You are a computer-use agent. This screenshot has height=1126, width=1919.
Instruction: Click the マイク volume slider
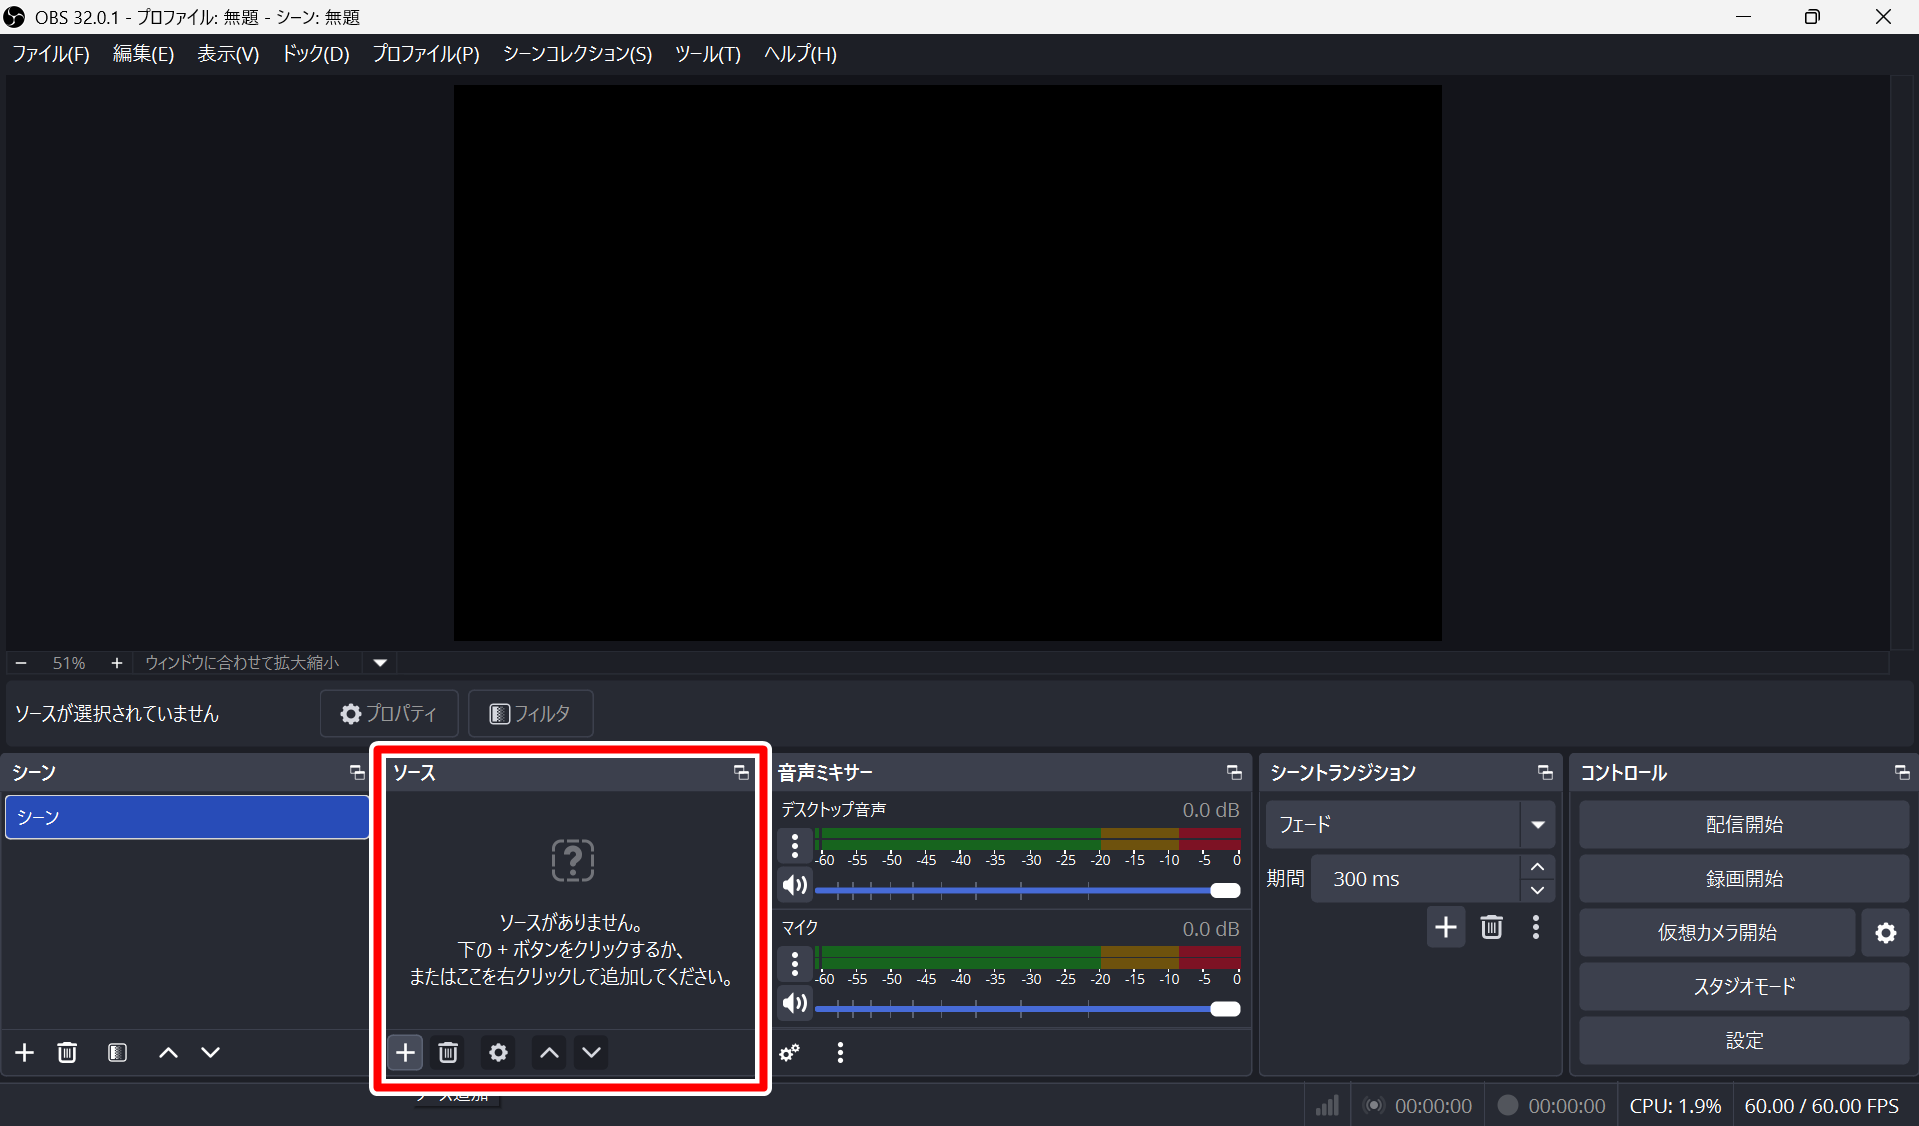coord(1020,1009)
